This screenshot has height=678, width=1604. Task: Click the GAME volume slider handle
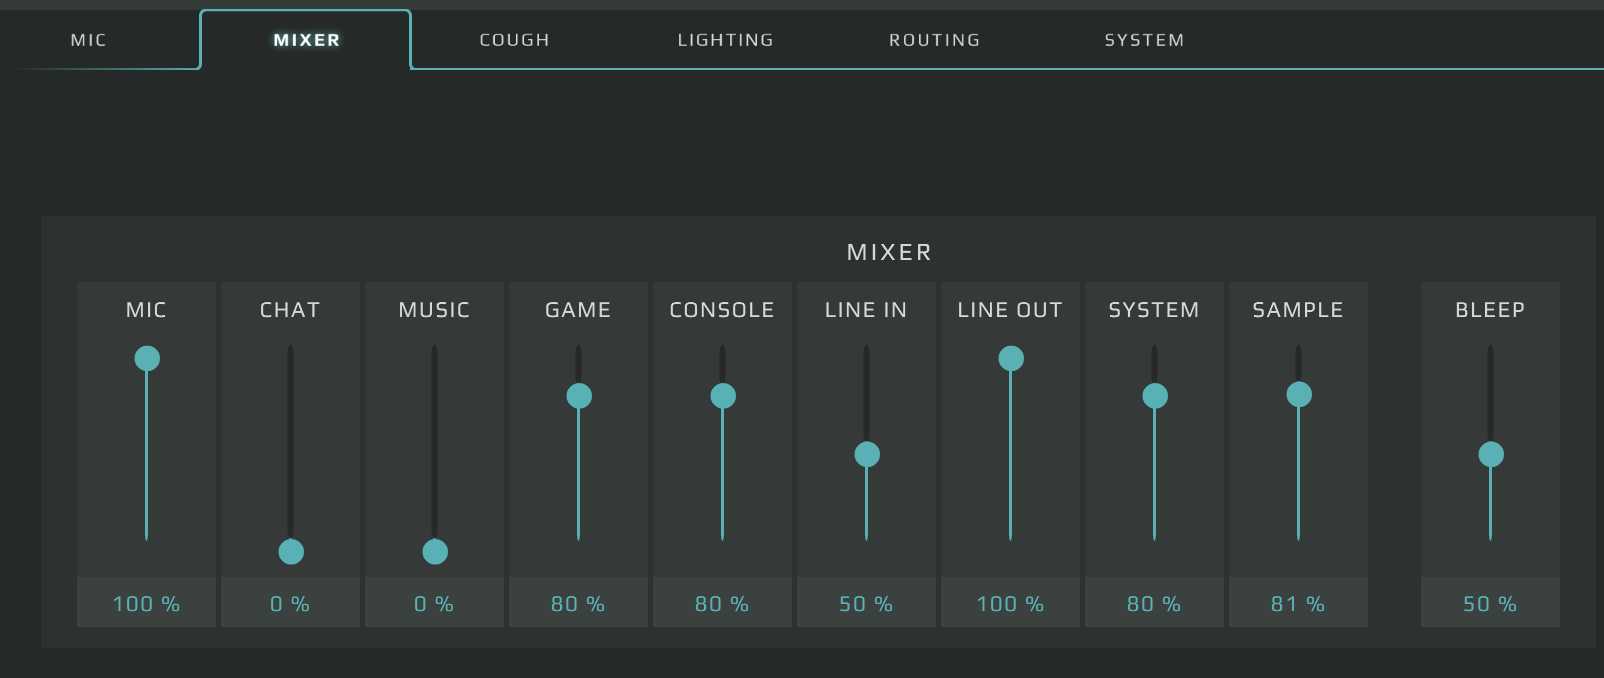coord(579,396)
